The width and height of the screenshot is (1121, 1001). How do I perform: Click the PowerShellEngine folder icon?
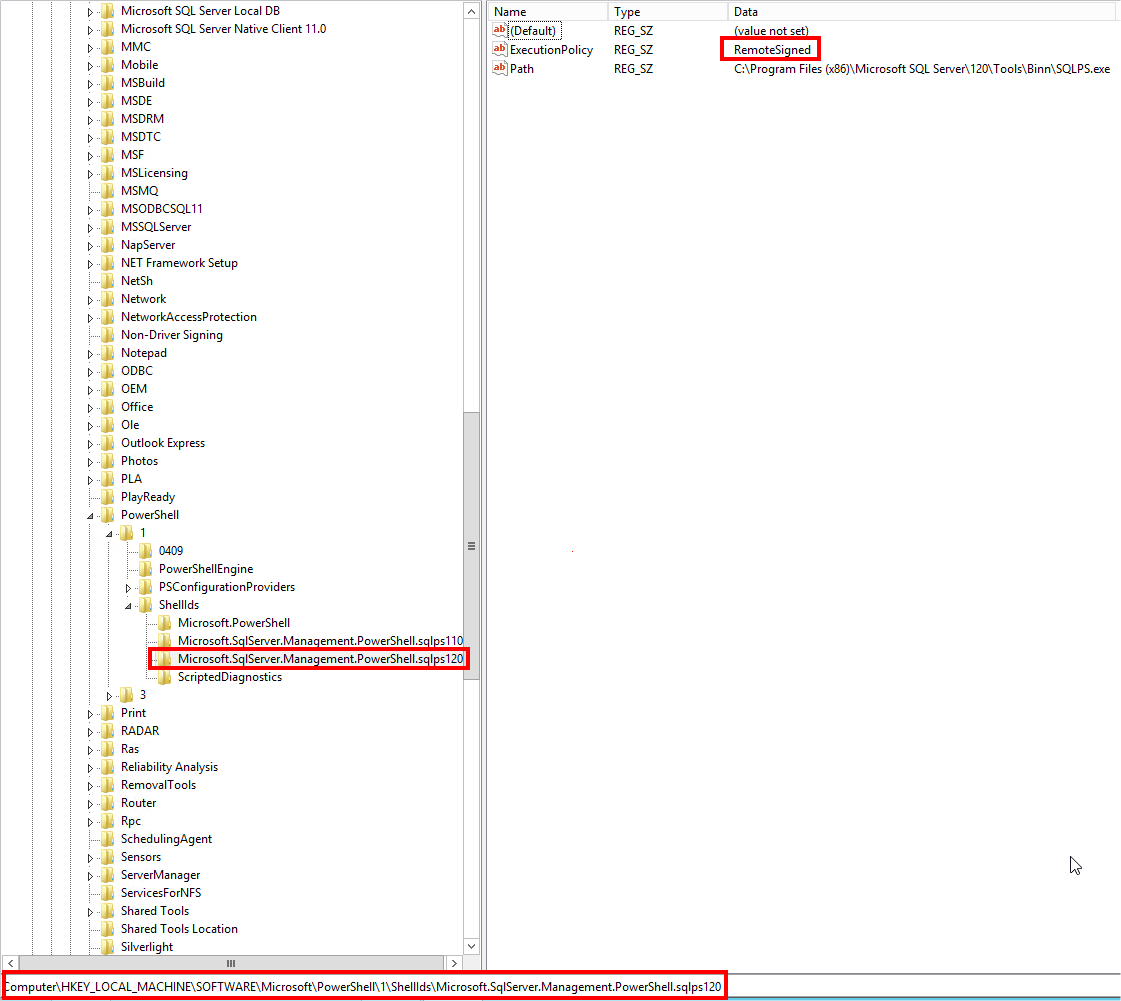coord(146,569)
